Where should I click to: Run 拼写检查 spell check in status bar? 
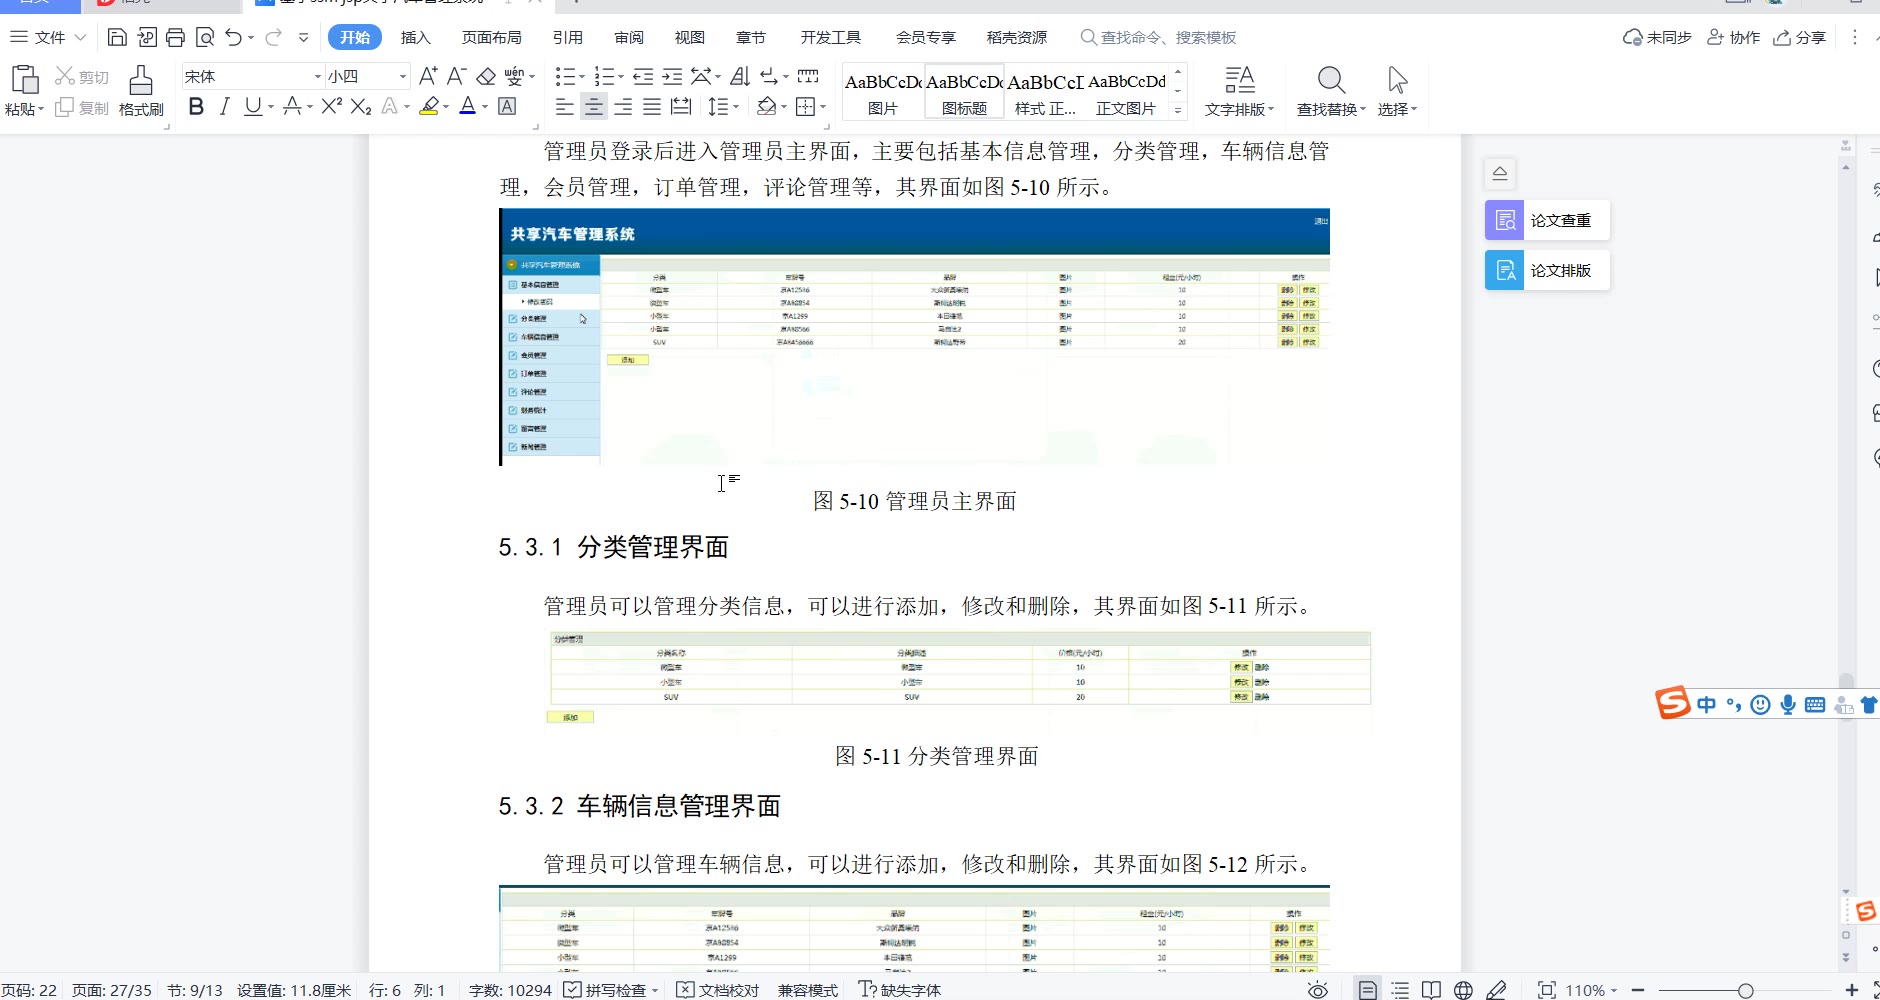(605, 990)
